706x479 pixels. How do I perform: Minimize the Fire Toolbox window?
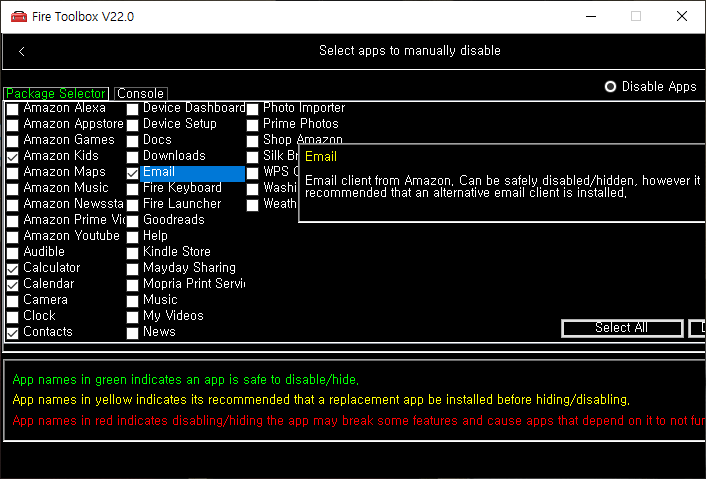(x=591, y=17)
